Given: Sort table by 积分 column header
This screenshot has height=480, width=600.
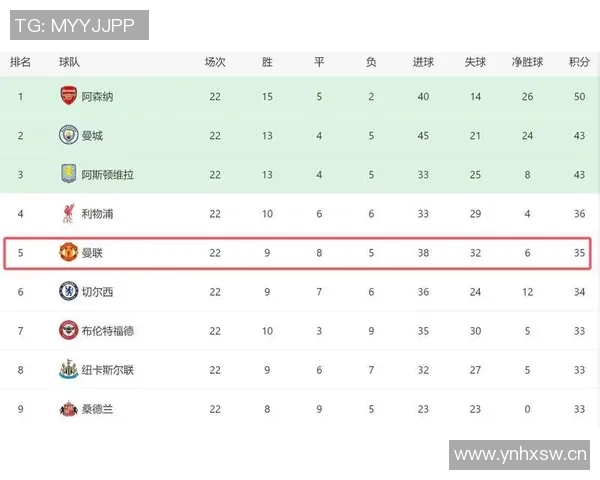Looking at the screenshot, I should pyautogui.click(x=578, y=62).
